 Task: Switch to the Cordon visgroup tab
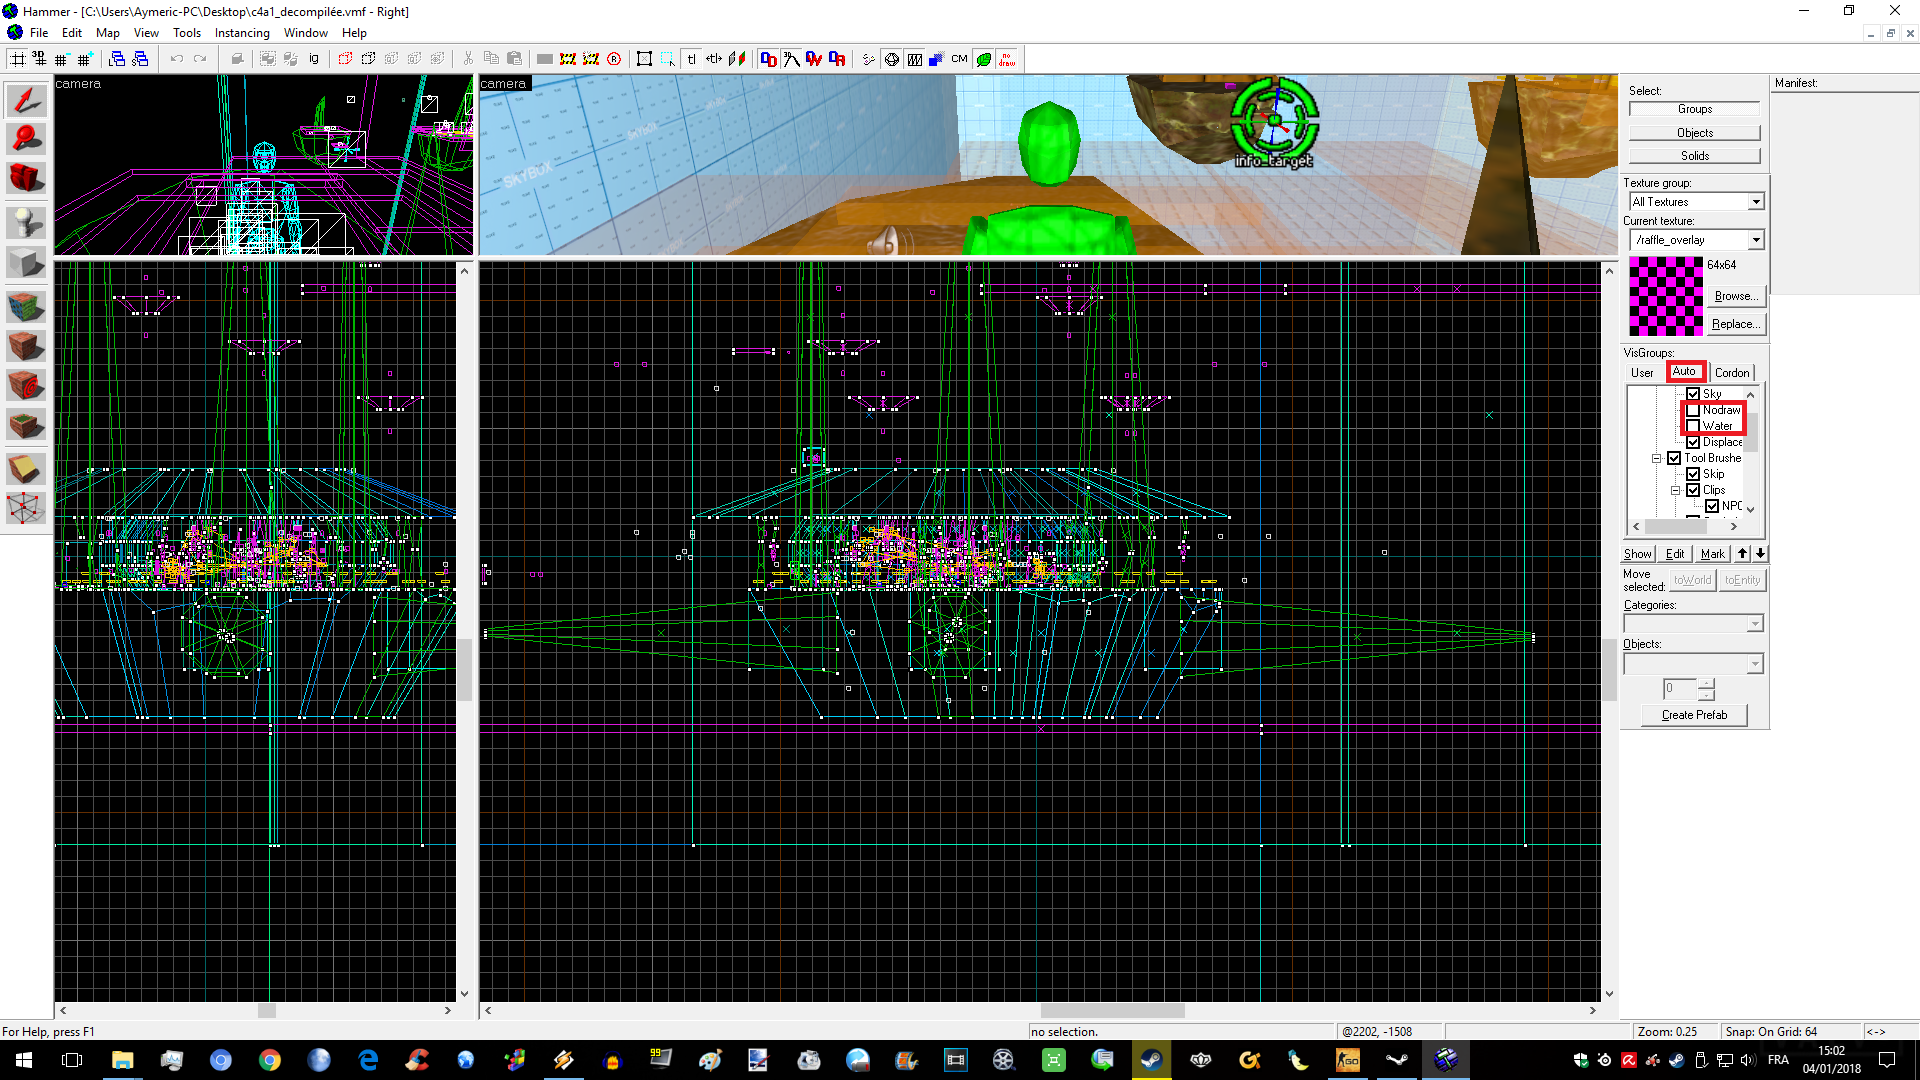1732,373
